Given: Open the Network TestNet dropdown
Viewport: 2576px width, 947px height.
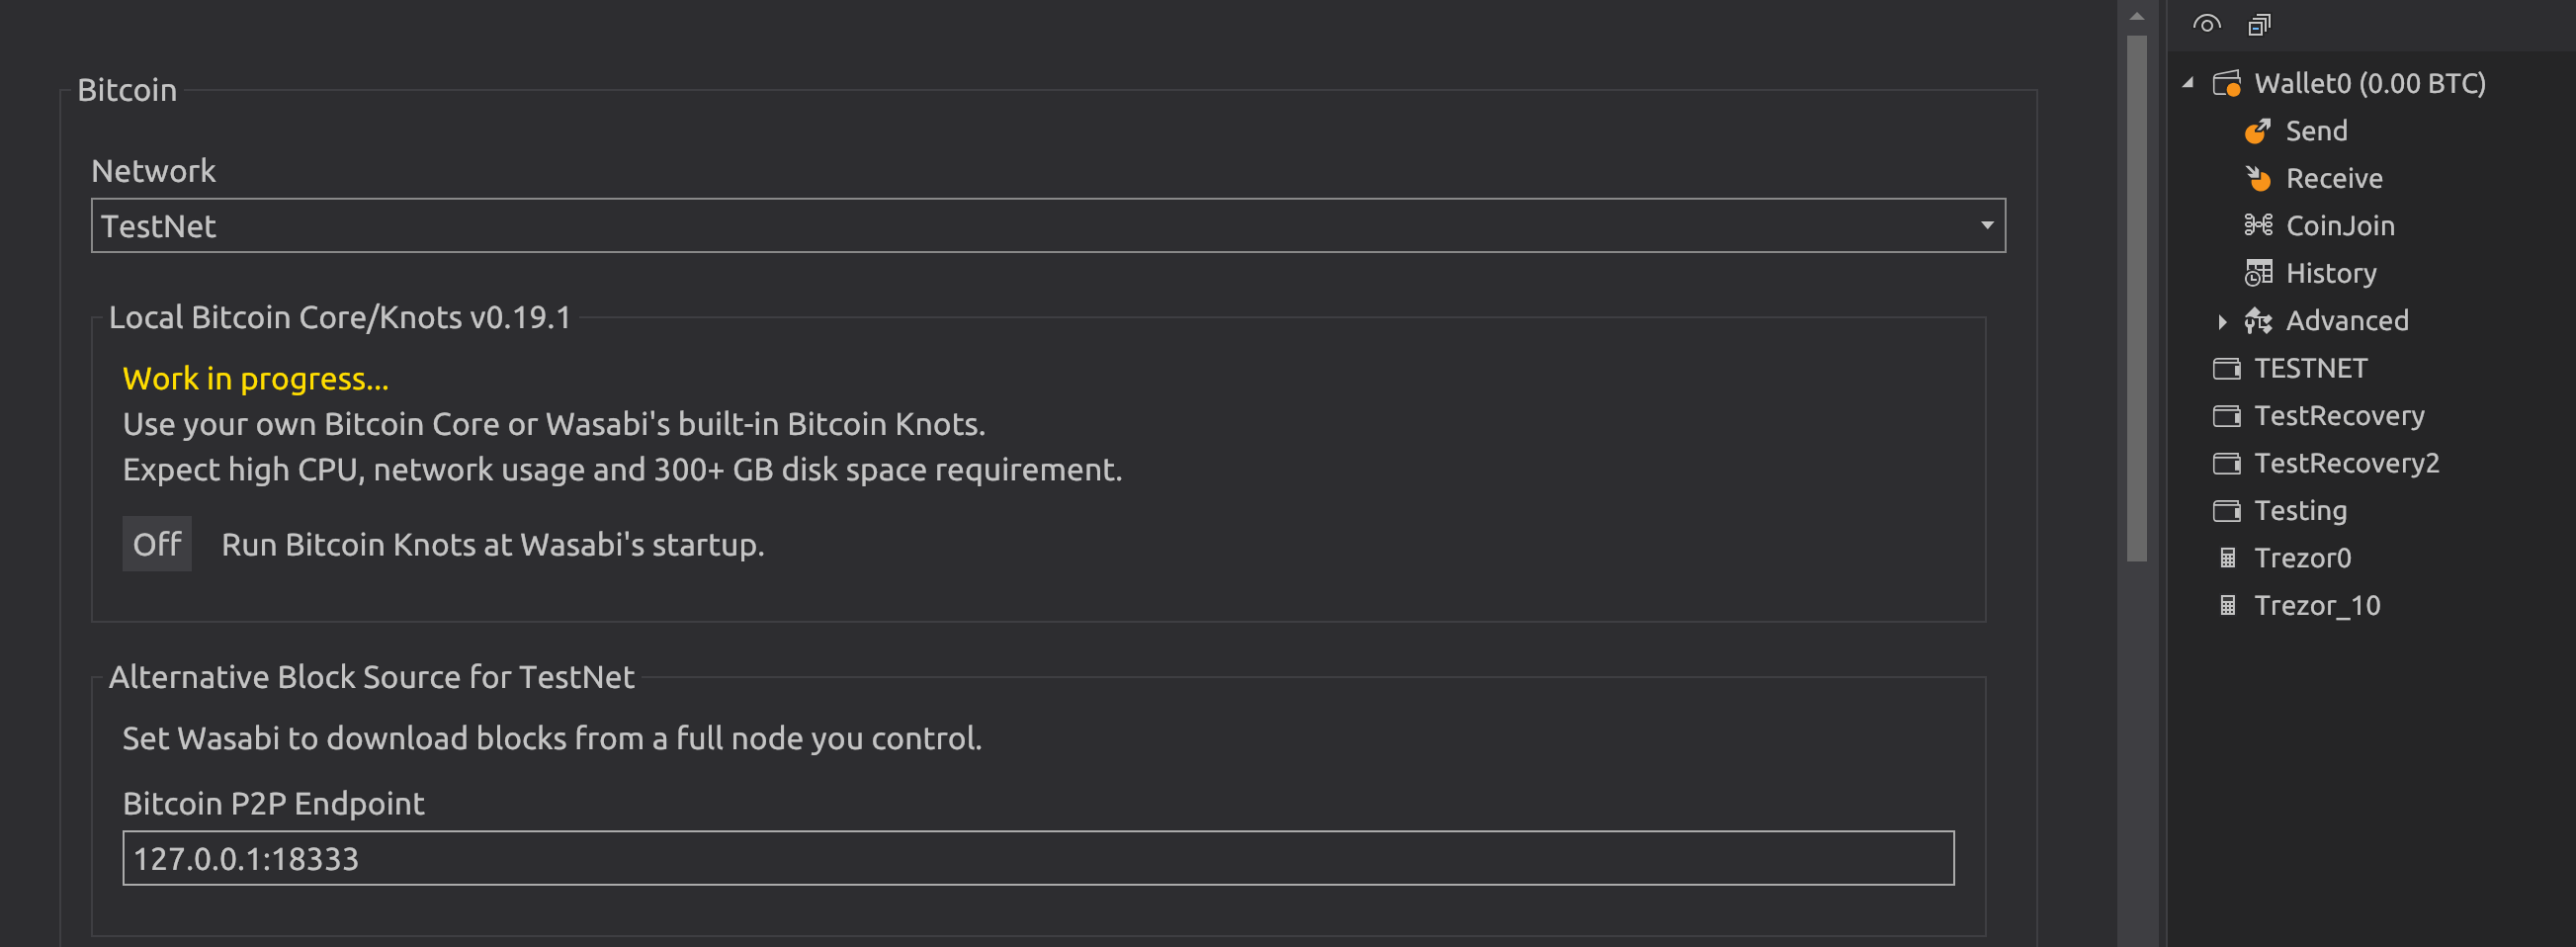Looking at the screenshot, I should (x=1047, y=226).
